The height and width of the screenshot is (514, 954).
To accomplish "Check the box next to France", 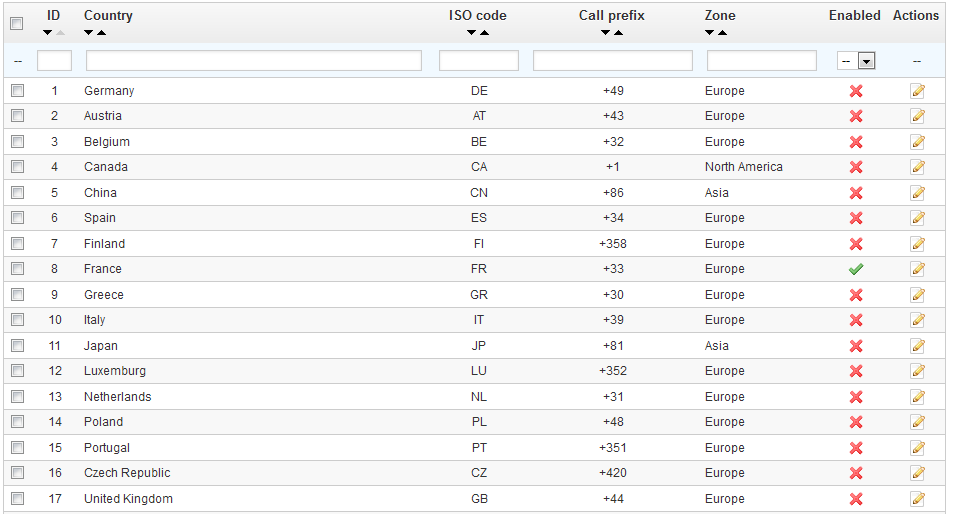I will pyautogui.click(x=18, y=269).
